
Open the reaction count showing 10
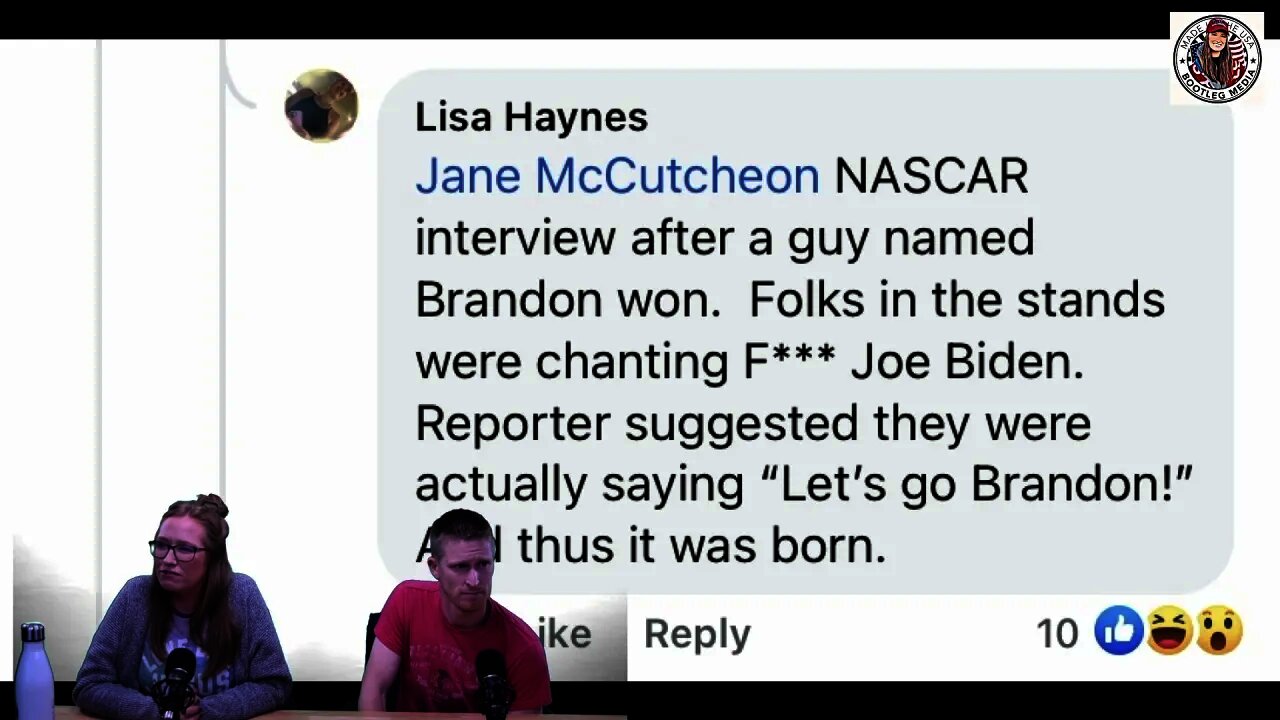click(1057, 634)
